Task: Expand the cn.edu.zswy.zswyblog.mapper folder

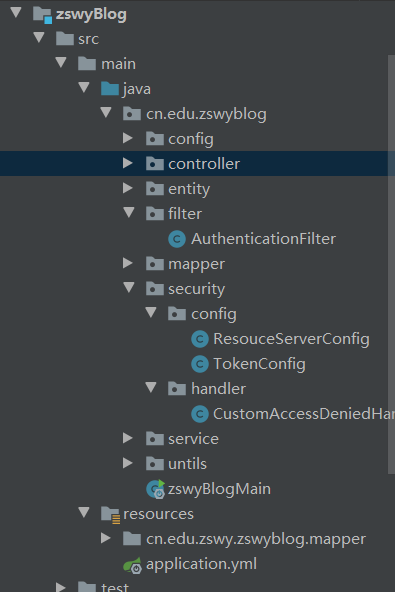Action: coord(106,538)
